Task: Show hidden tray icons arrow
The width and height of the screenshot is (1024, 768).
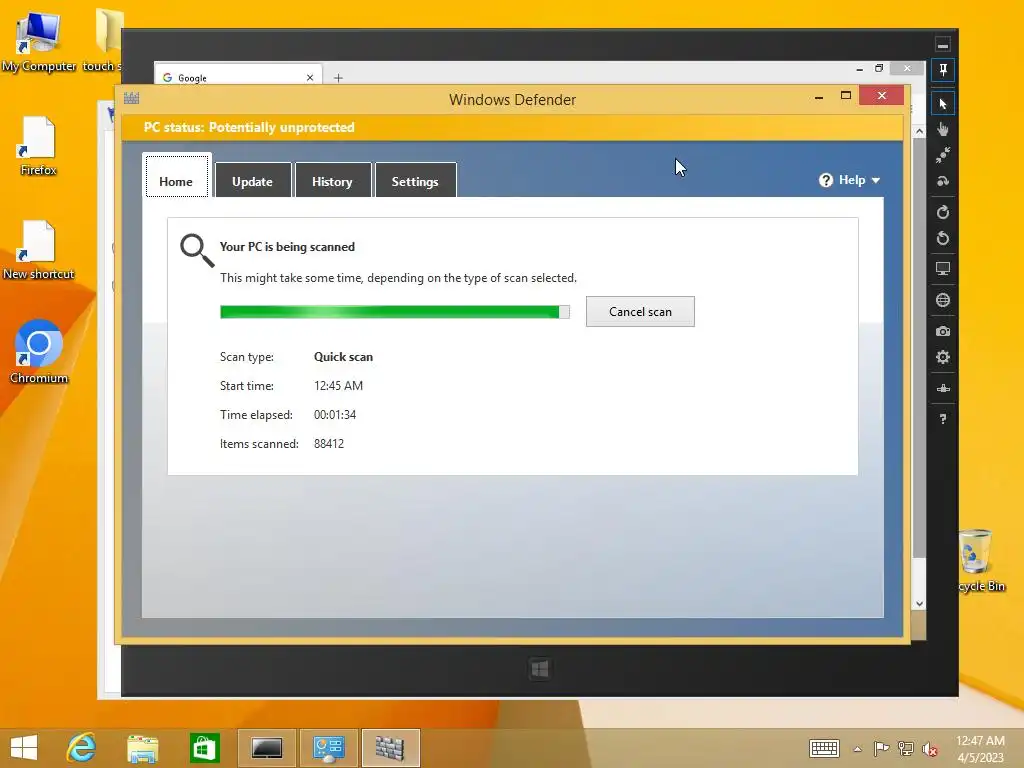Action: (x=857, y=749)
